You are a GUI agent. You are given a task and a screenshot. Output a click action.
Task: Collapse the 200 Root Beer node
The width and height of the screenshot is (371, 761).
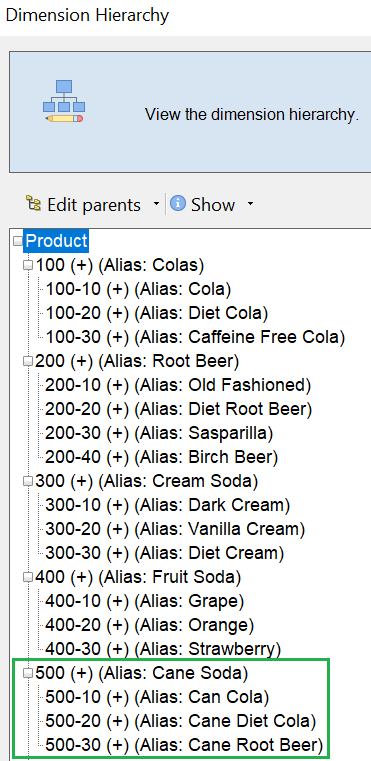(x=28, y=361)
